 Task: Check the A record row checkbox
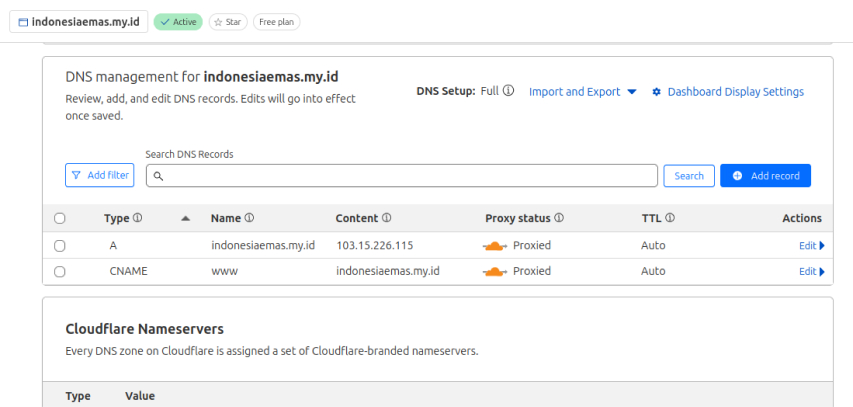point(60,246)
